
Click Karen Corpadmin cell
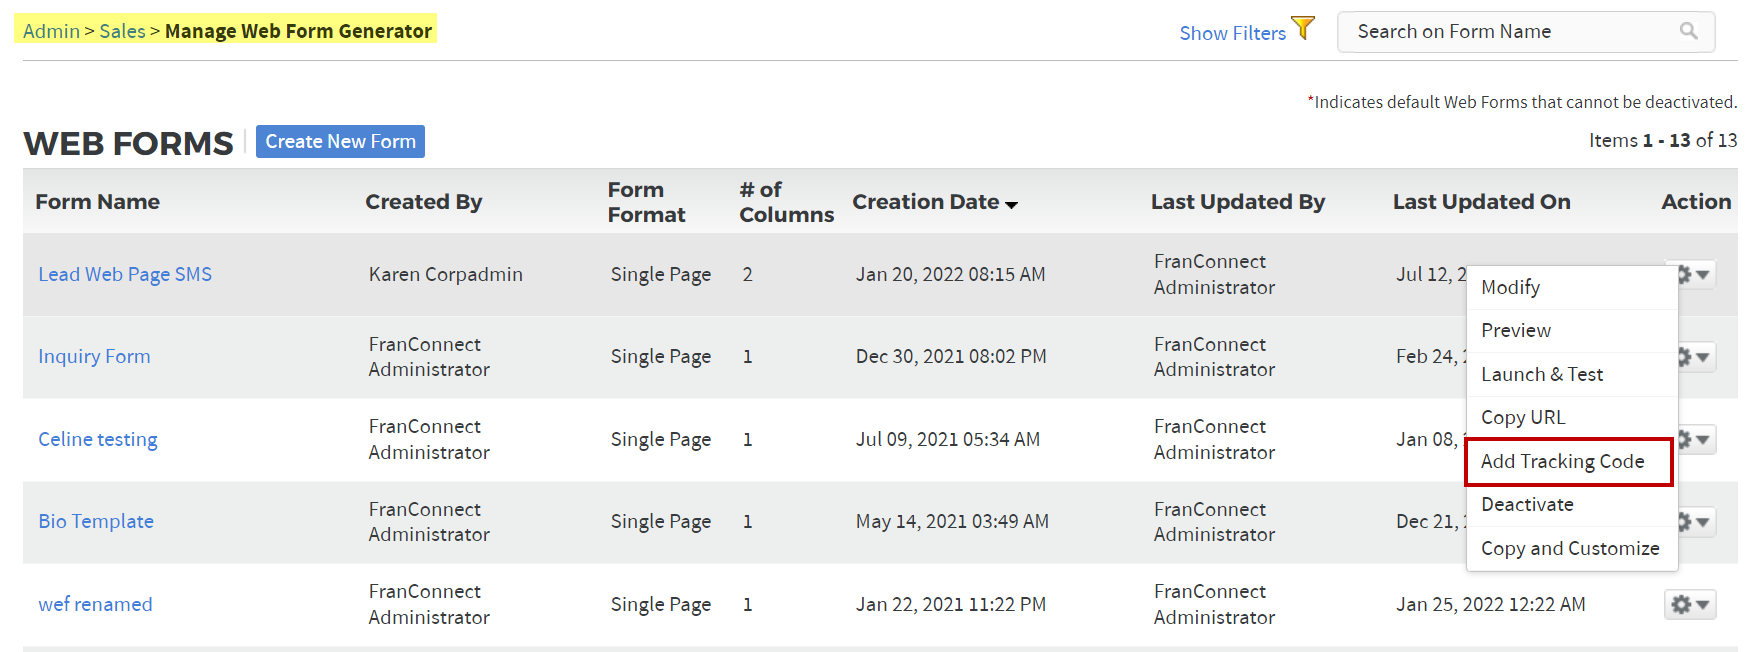pyautogui.click(x=445, y=274)
